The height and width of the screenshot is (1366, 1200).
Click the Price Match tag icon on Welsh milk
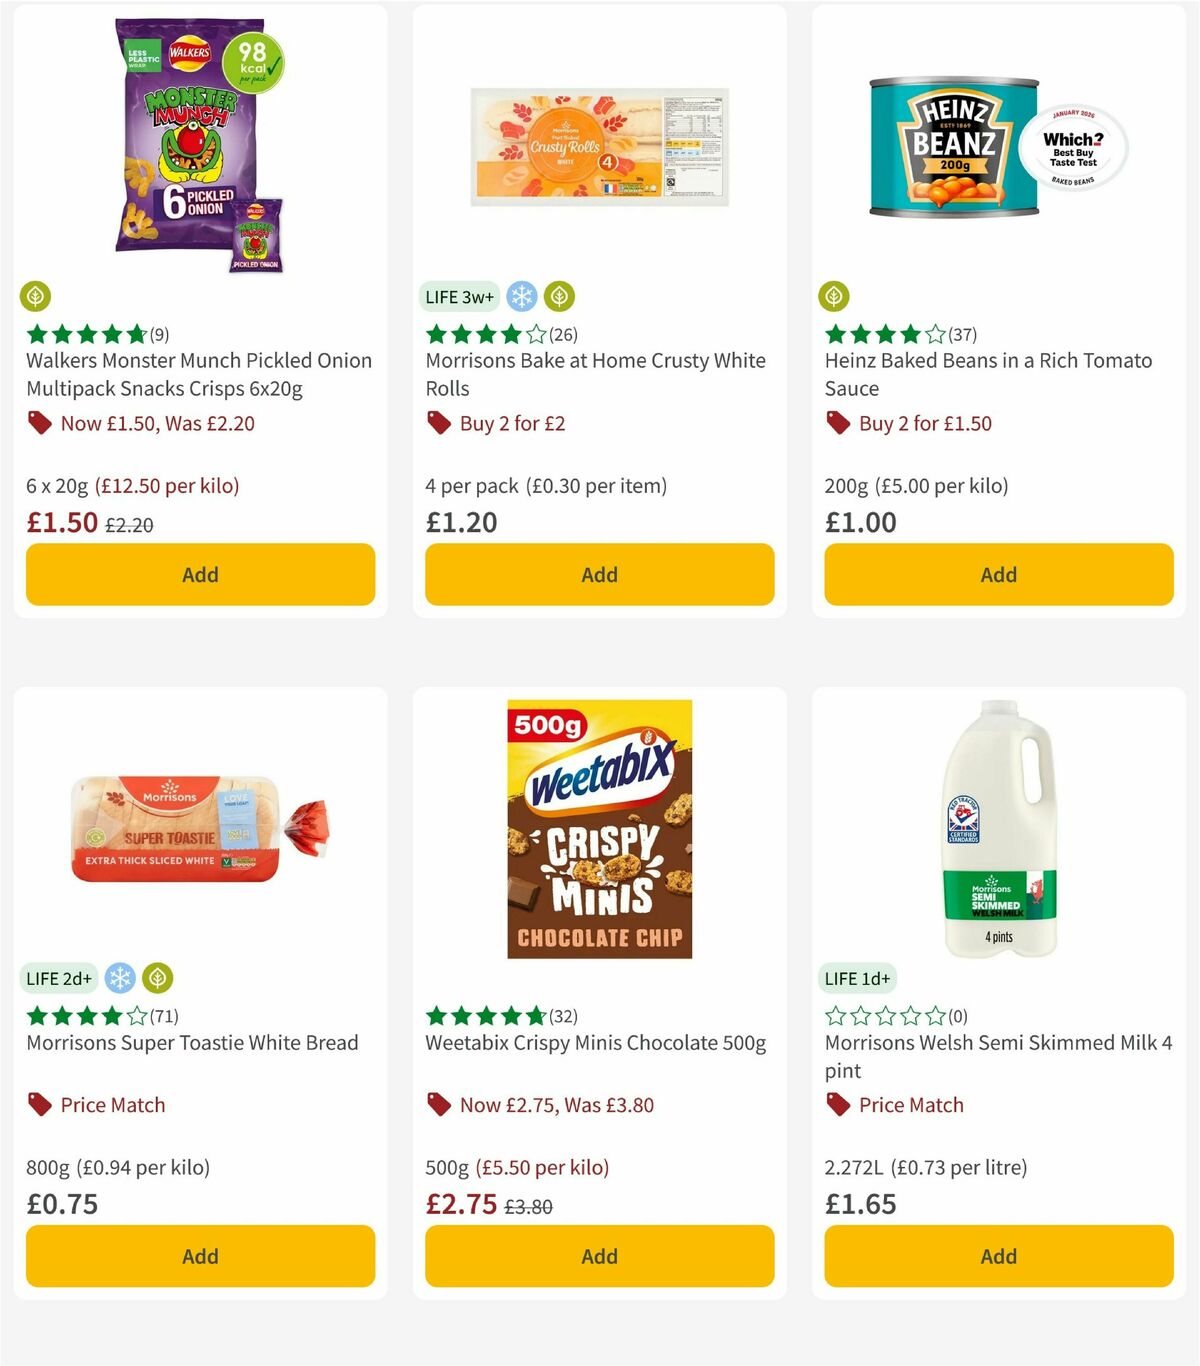coord(837,1105)
